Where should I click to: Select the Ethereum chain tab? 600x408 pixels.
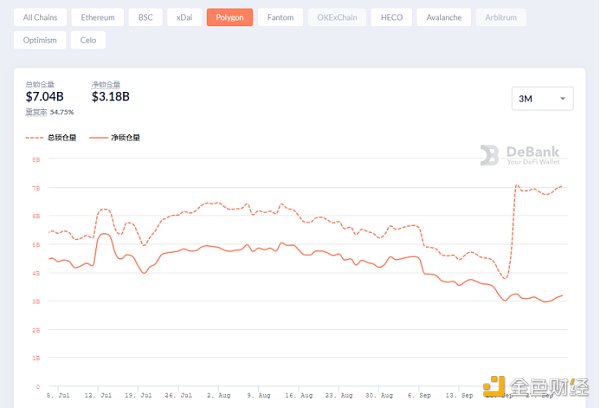coord(97,17)
